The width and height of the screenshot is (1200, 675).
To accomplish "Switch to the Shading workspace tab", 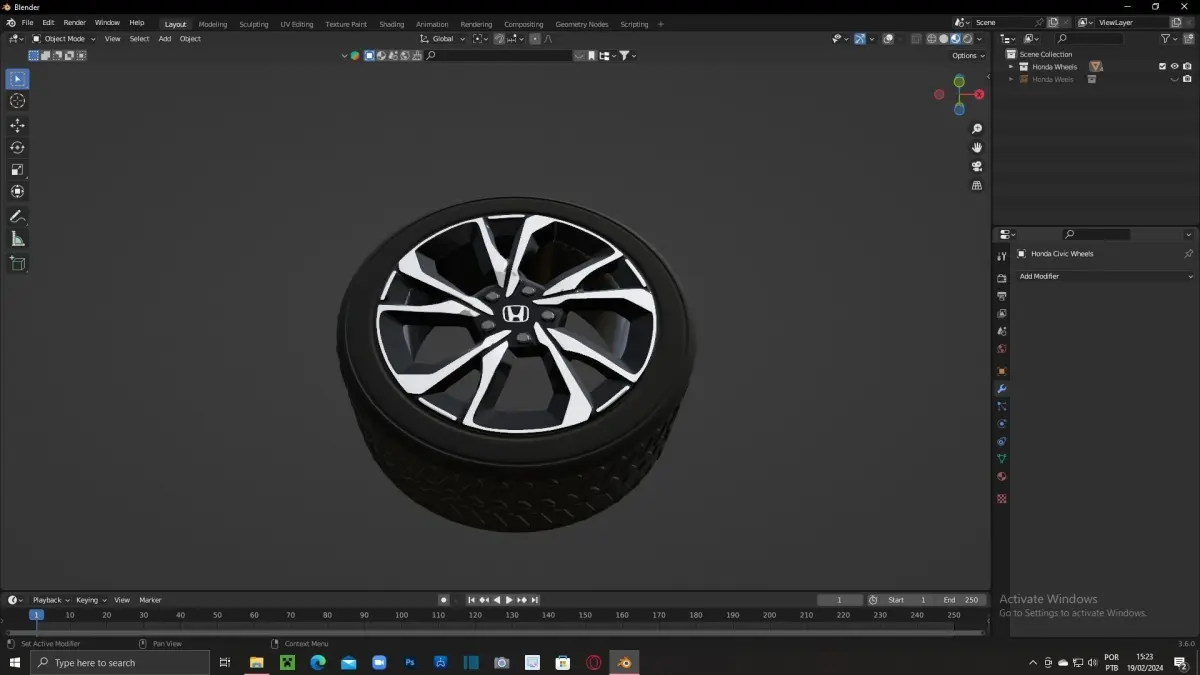I will [x=392, y=24].
